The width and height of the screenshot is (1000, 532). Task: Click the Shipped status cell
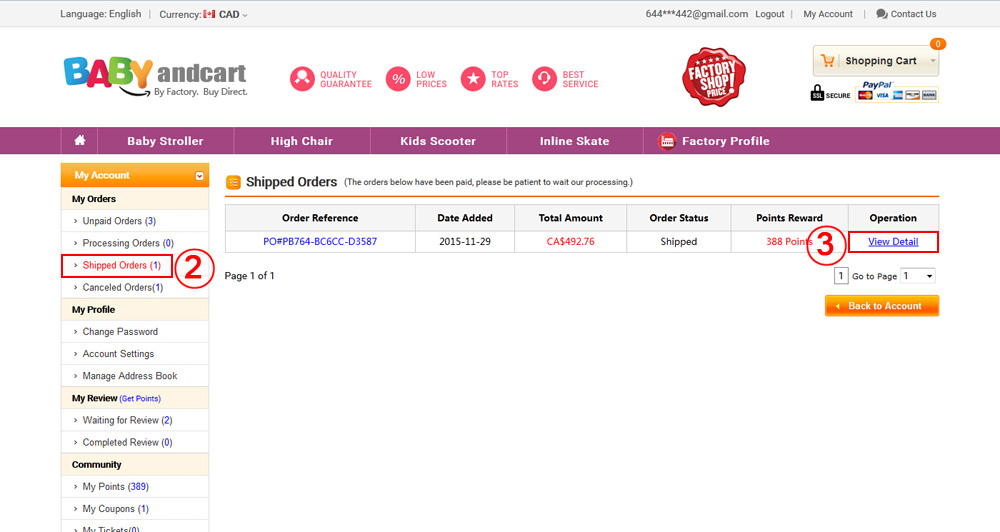pyautogui.click(x=679, y=242)
